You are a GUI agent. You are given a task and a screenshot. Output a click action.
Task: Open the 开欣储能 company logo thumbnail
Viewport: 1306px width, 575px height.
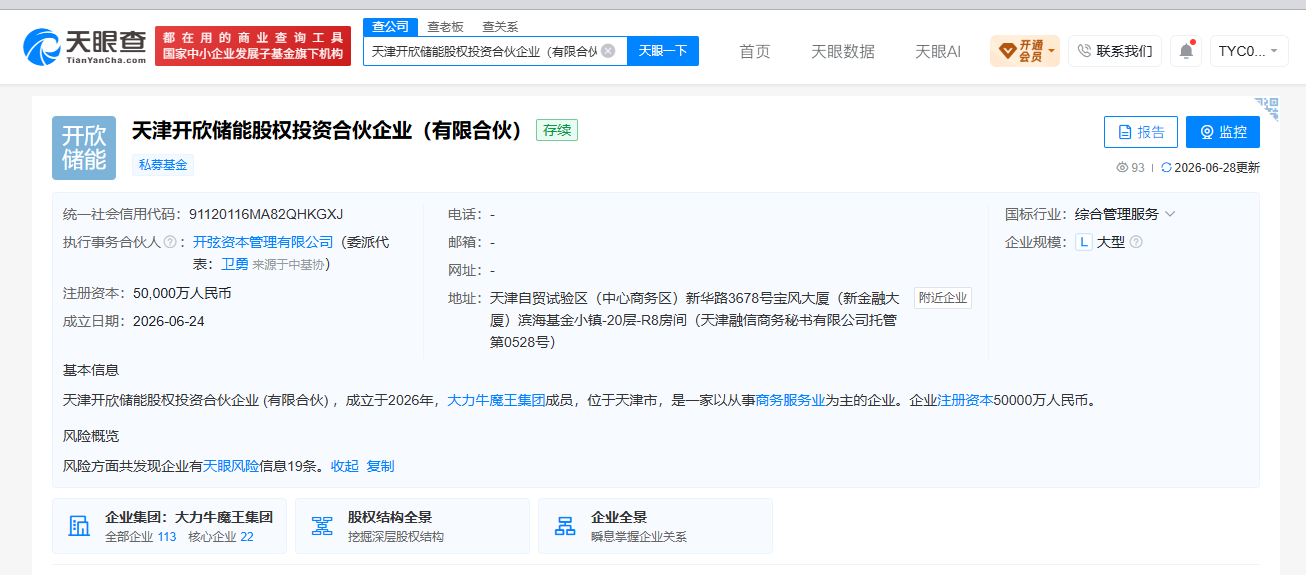tap(84, 148)
